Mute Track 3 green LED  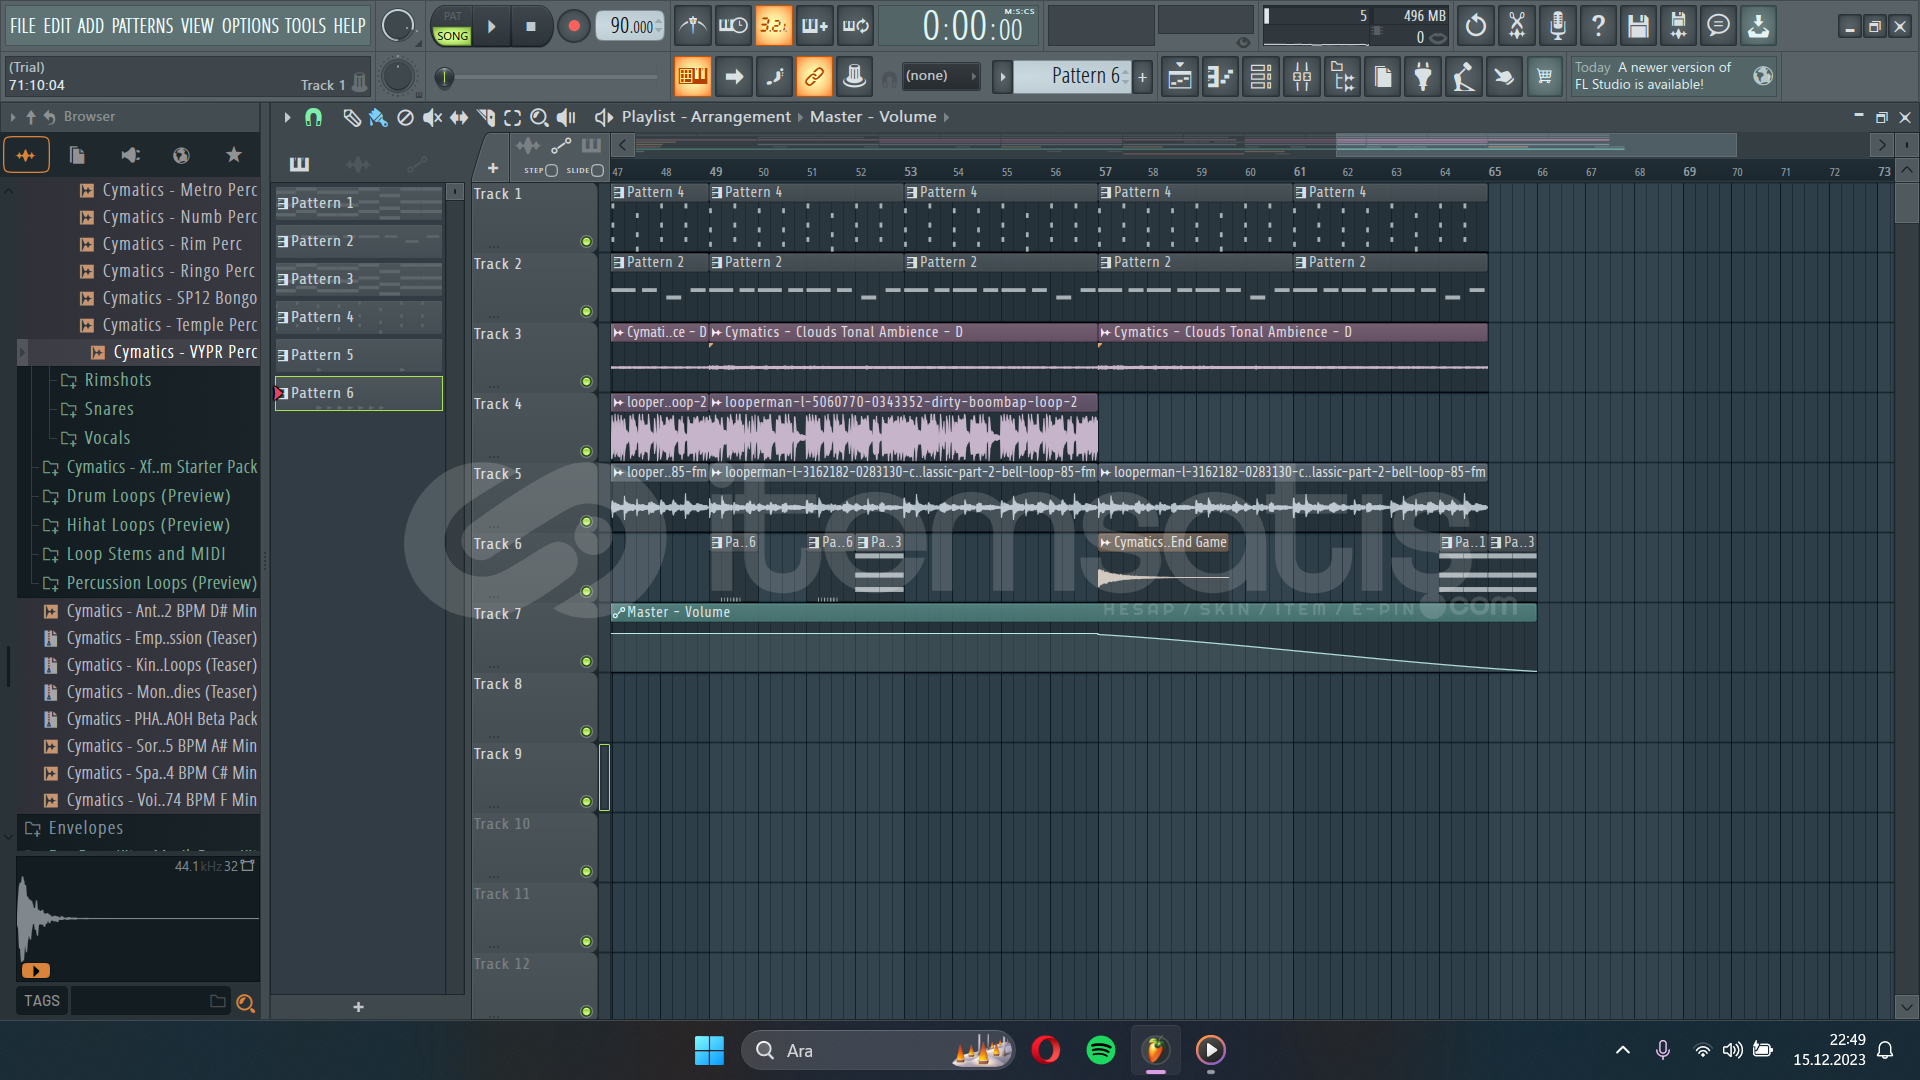click(586, 381)
